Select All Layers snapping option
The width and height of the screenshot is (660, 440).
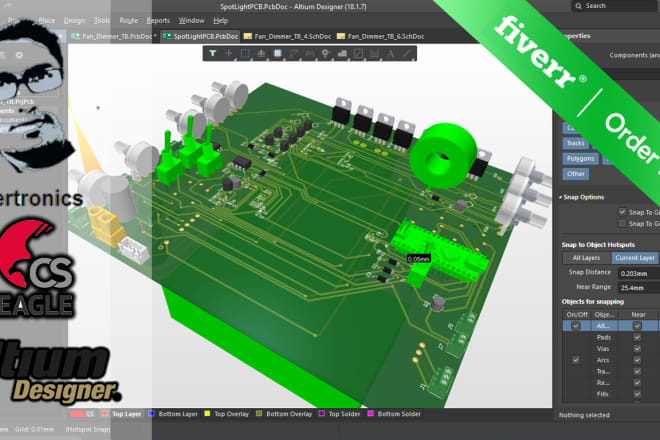pos(586,258)
